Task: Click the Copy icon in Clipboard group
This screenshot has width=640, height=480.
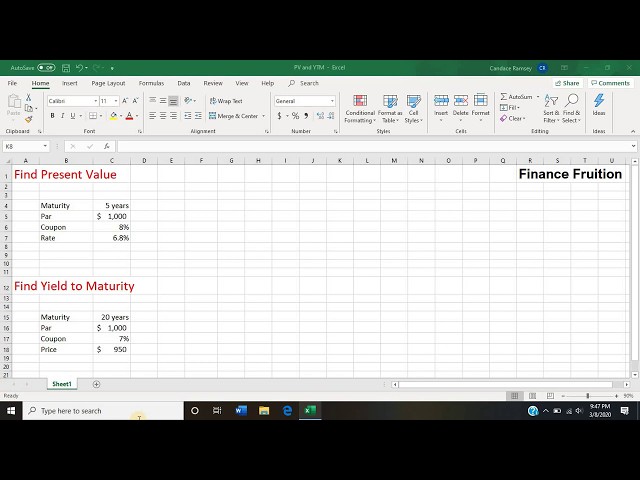Action: (x=29, y=108)
